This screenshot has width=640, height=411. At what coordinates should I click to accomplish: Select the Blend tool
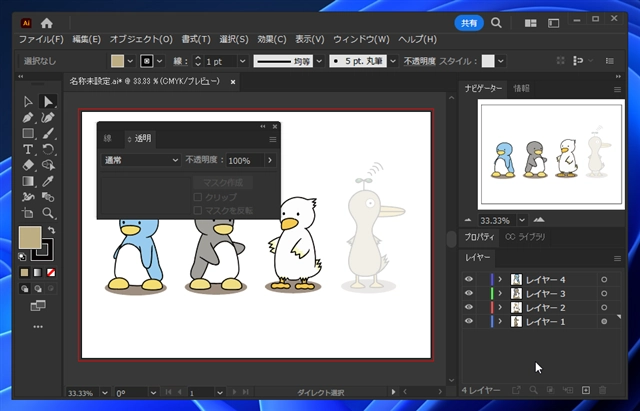click(x=48, y=197)
